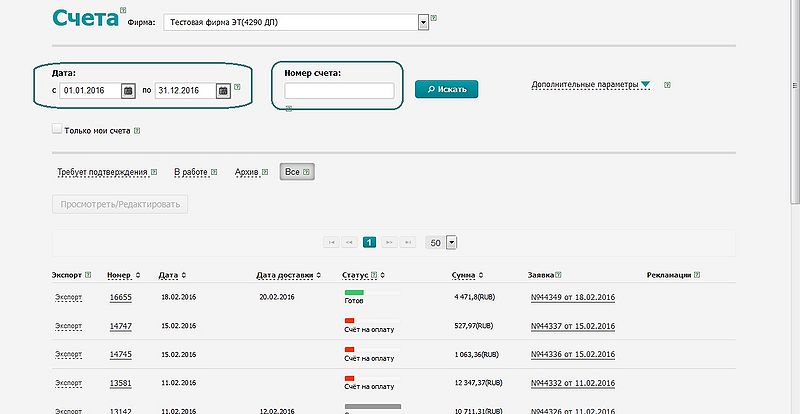
Task: Open the end date calendar picker
Action: 223,91
